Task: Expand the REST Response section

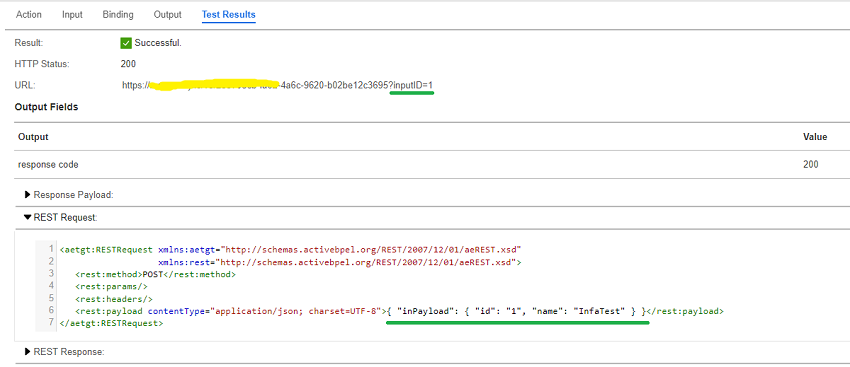Action: click(x=65, y=352)
